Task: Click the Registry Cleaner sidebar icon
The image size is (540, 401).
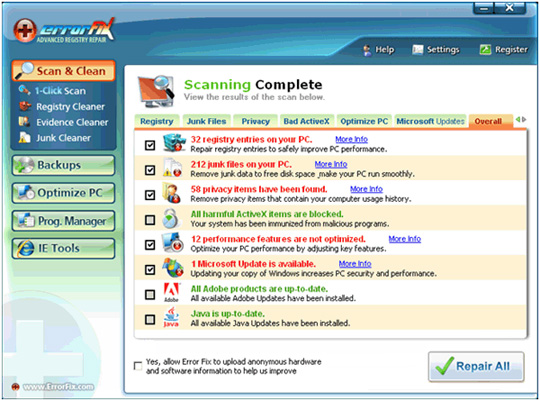Action: (25, 106)
